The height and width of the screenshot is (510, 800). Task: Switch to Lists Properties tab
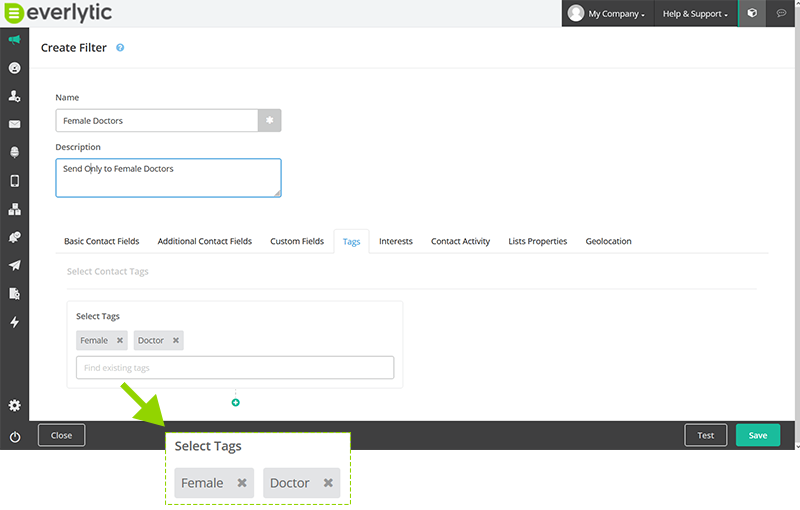coord(538,241)
